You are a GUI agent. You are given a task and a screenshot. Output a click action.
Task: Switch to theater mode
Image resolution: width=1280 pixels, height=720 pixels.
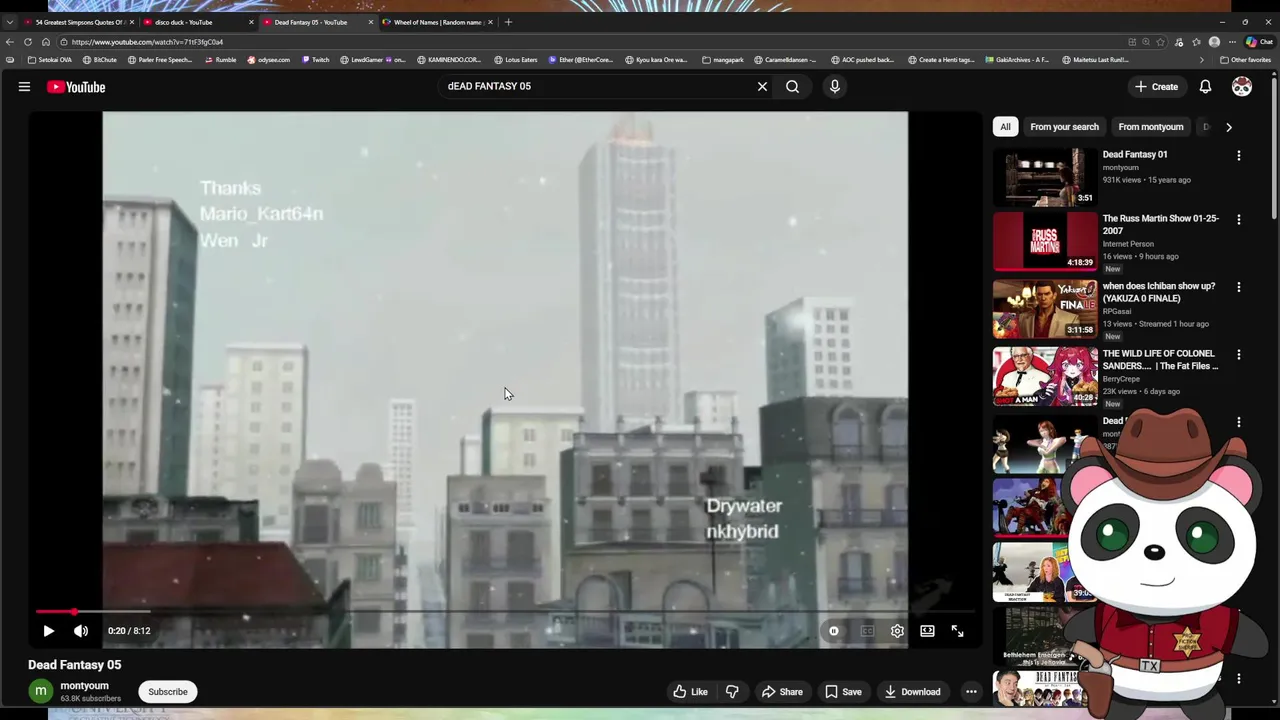click(927, 631)
